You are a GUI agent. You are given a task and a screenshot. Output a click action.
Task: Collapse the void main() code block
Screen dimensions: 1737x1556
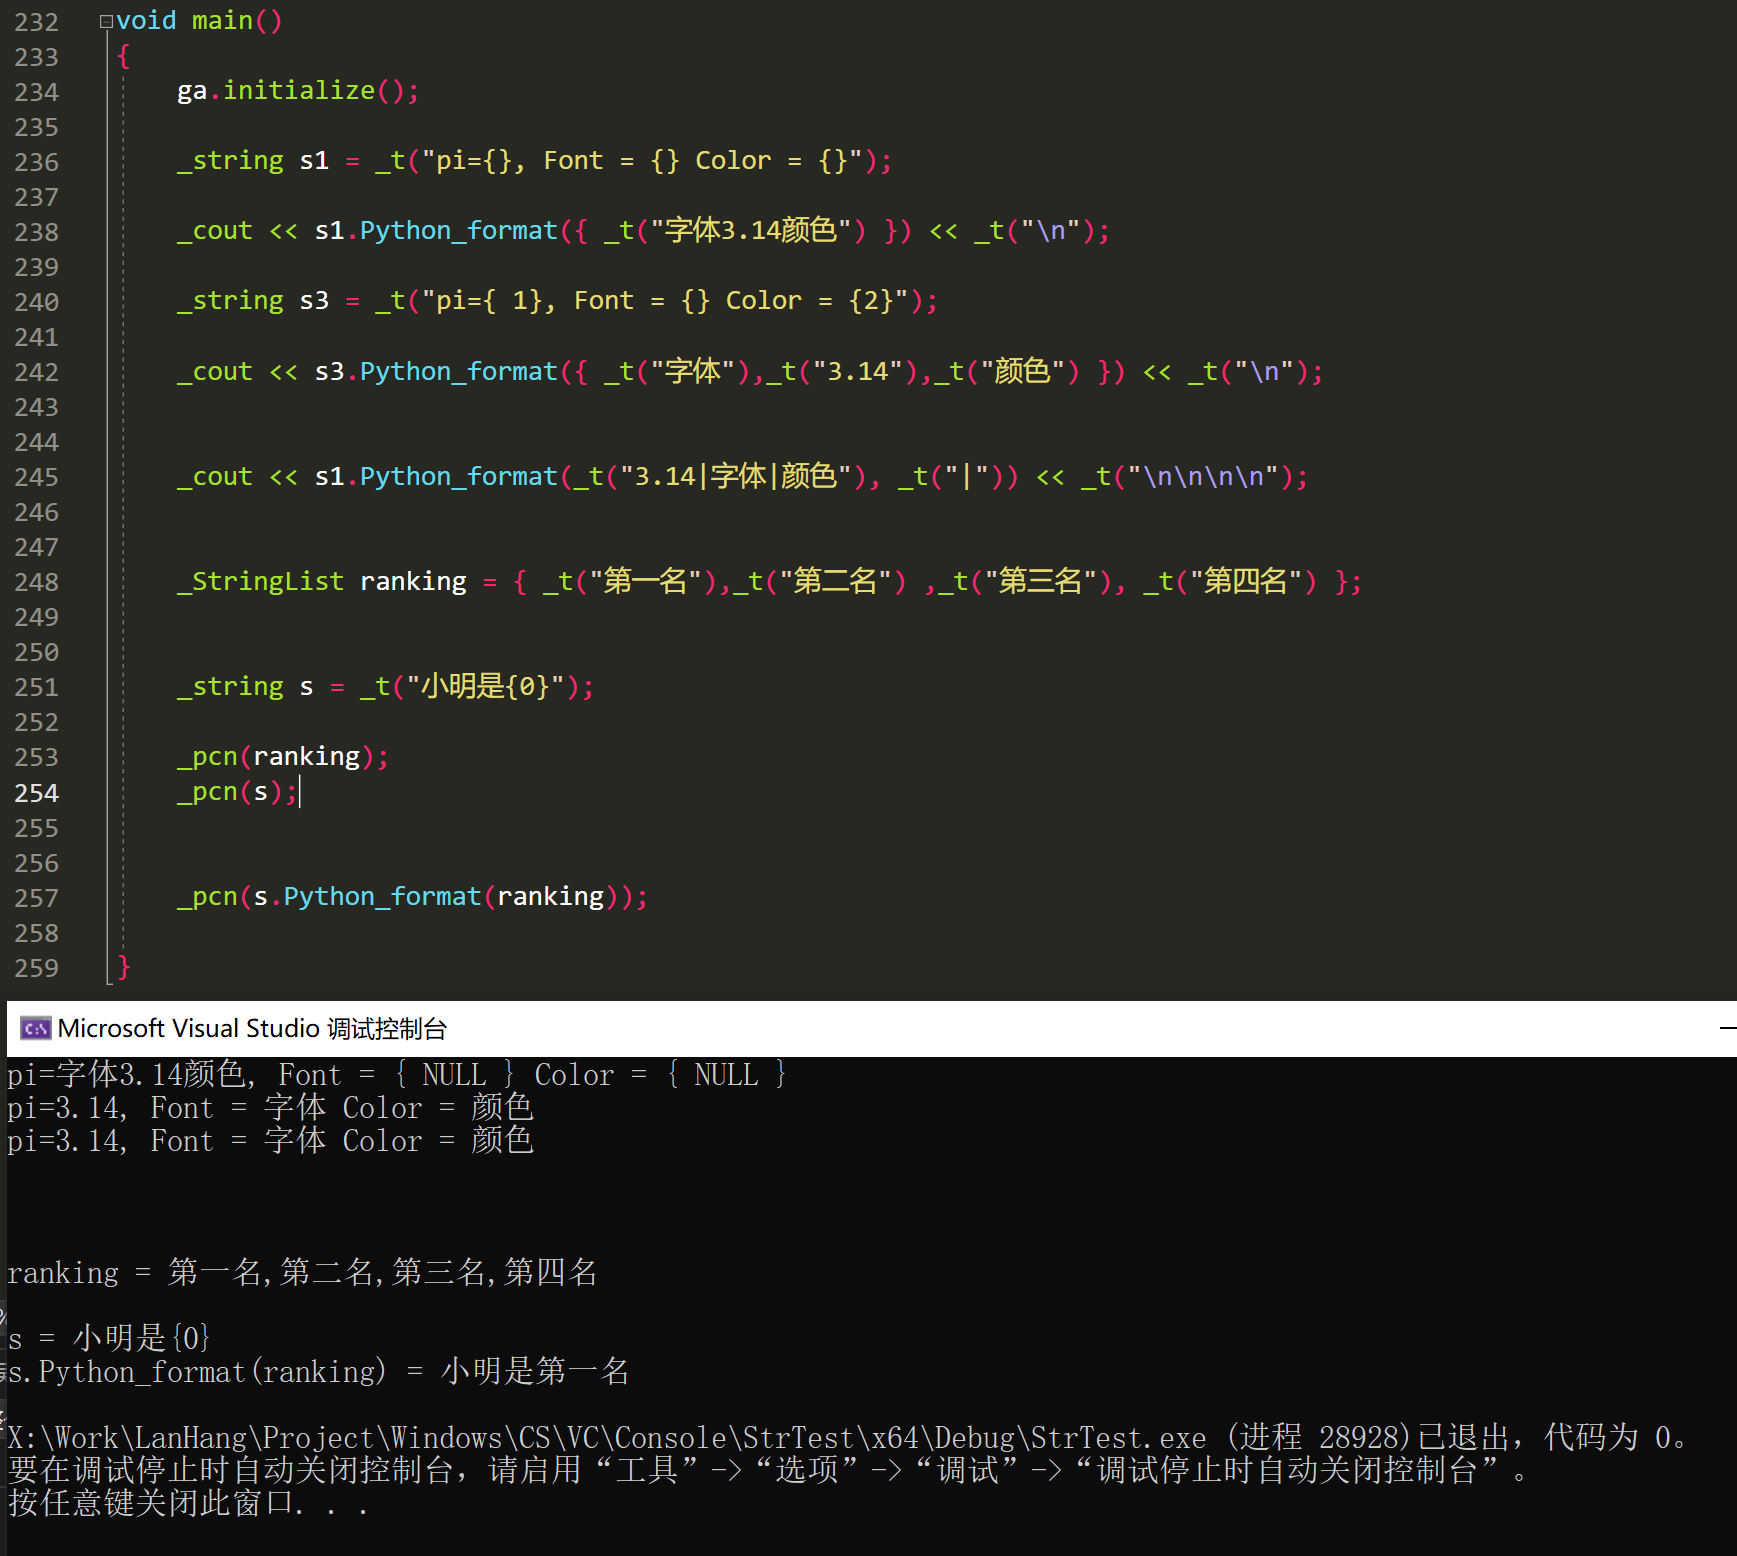click(x=106, y=21)
